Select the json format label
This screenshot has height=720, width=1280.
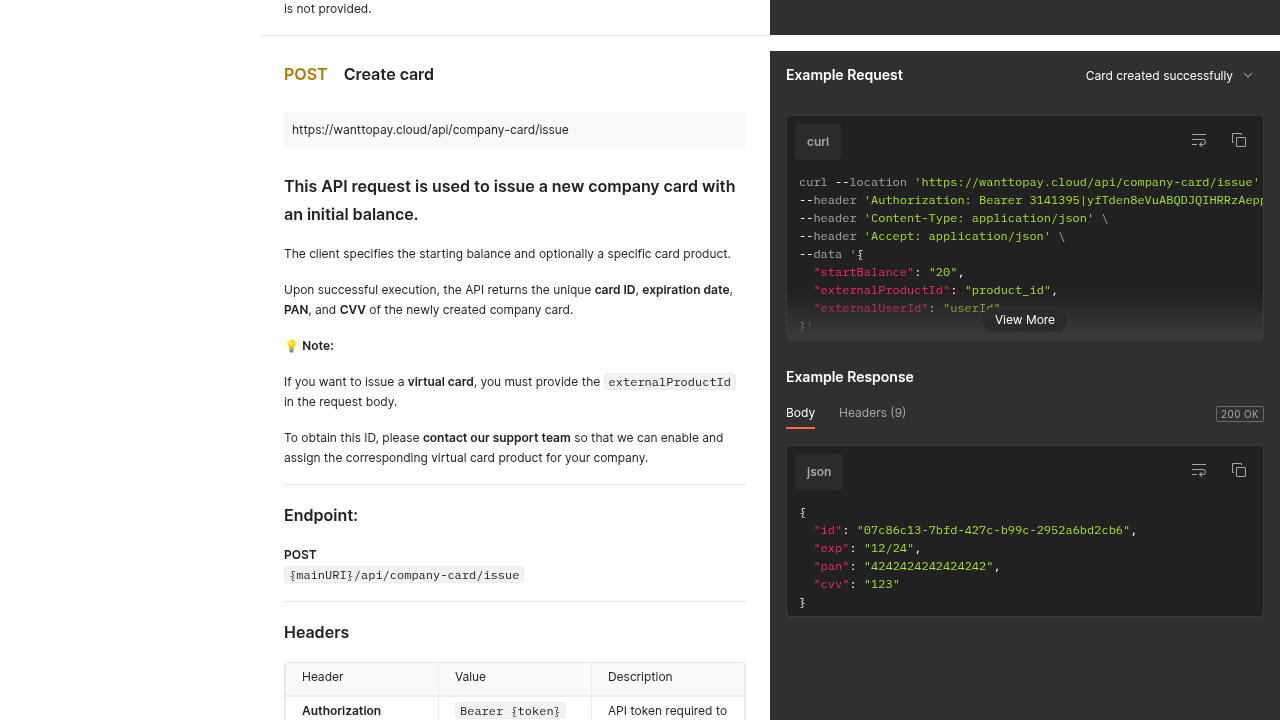pos(819,472)
